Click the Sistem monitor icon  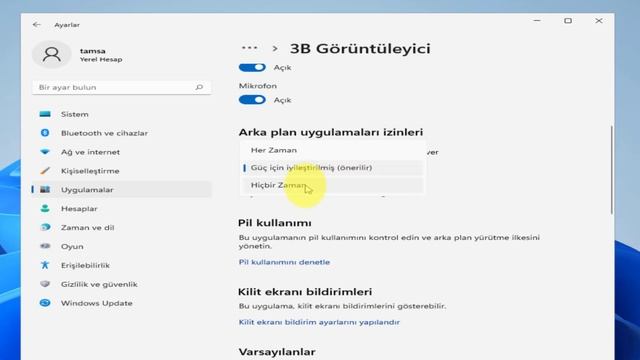(x=45, y=114)
